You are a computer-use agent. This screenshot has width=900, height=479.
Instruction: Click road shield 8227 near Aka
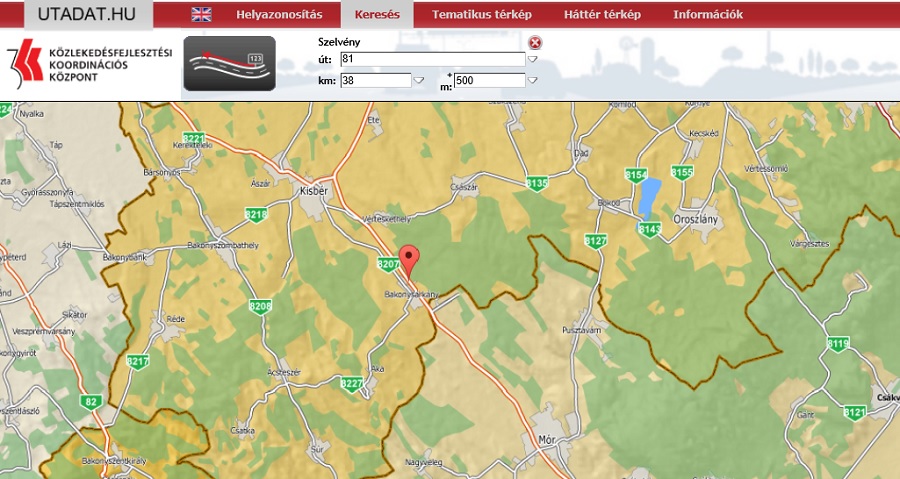pos(351,384)
